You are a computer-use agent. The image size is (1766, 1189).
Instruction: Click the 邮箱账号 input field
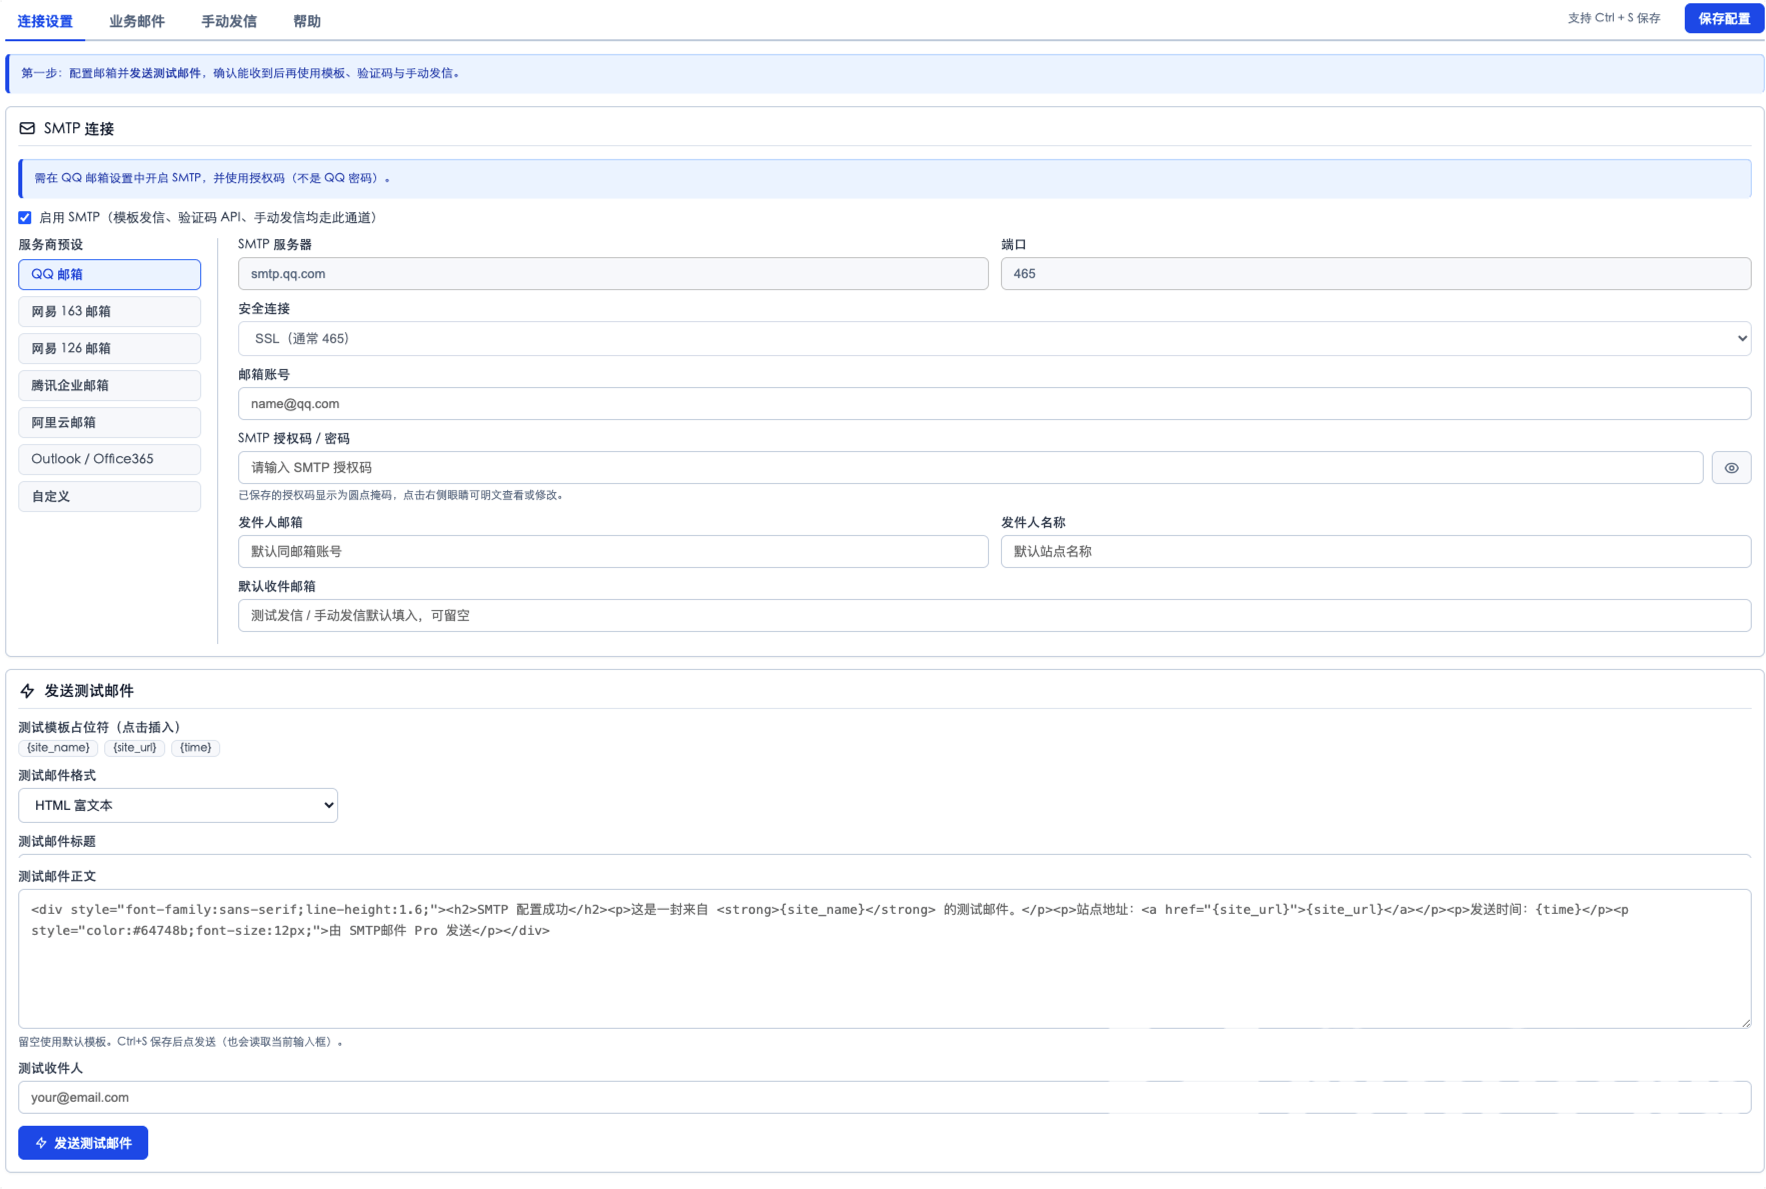point(994,404)
